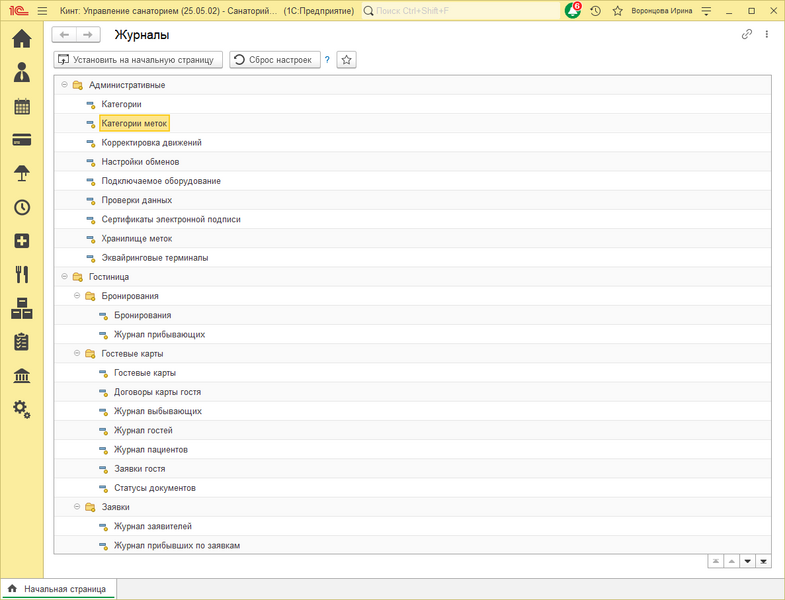The width and height of the screenshot is (785, 600).
Task: Open Заявки гостя item
Action: [x=140, y=469]
